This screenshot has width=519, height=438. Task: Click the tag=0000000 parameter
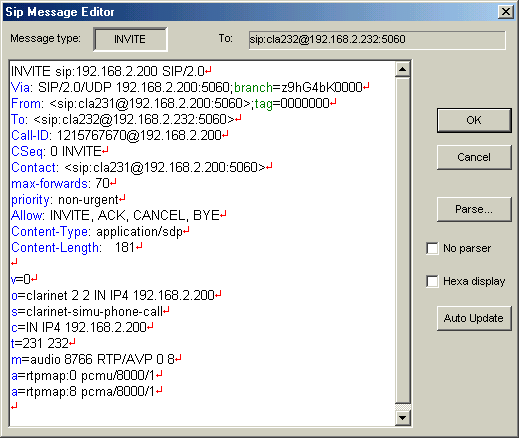(x=292, y=103)
